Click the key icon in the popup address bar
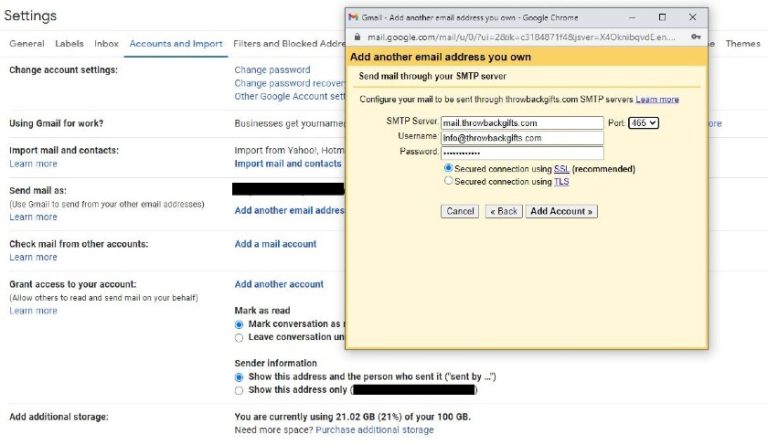Image resolution: width=768 pixels, height=445 pixels. point(695,36)
